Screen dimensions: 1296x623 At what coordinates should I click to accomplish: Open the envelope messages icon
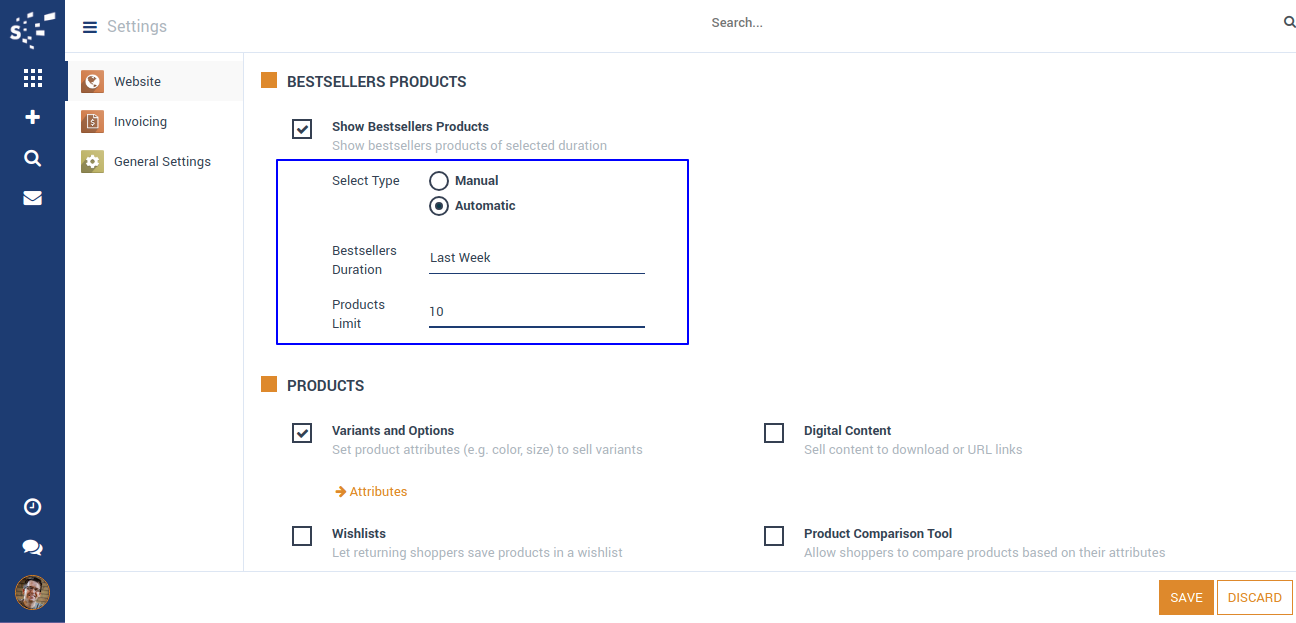[32, 198]
